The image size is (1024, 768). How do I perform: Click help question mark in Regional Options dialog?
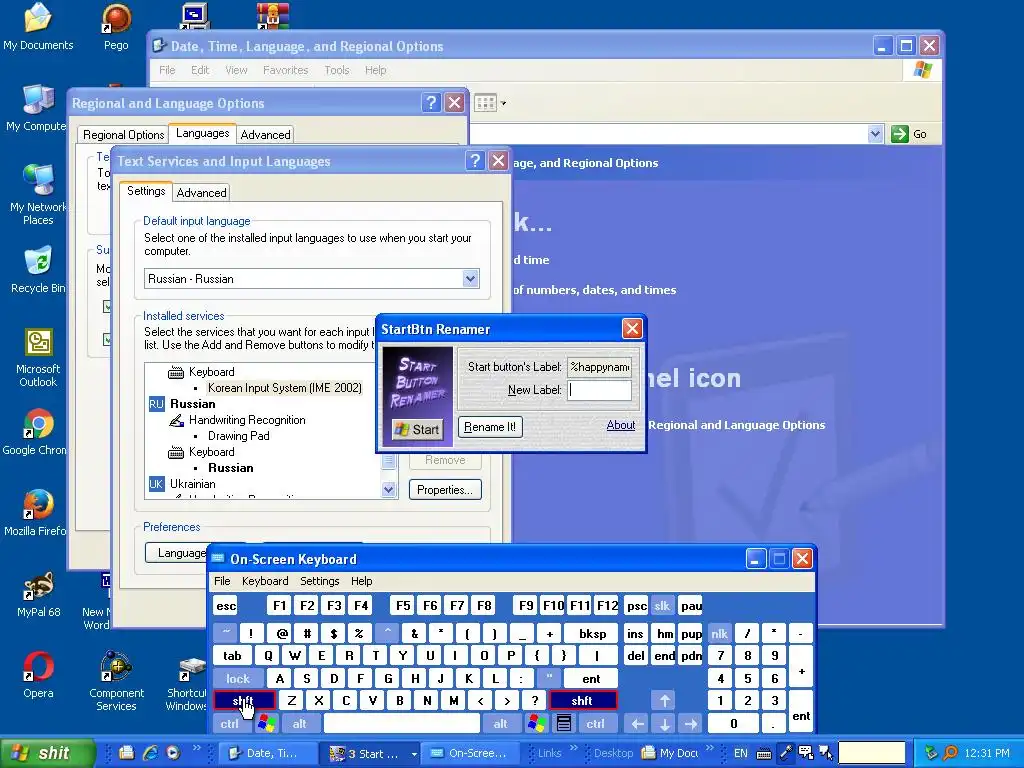[x=430, y=103]
